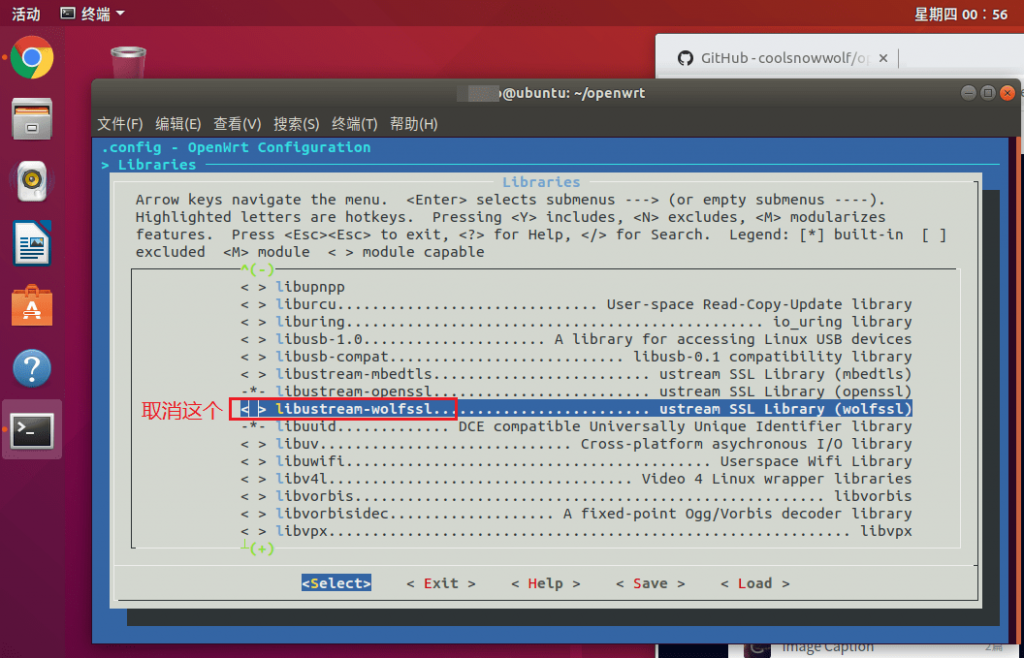
Task: Open the 文件(F) menu
Action: (x=120, y=124)
